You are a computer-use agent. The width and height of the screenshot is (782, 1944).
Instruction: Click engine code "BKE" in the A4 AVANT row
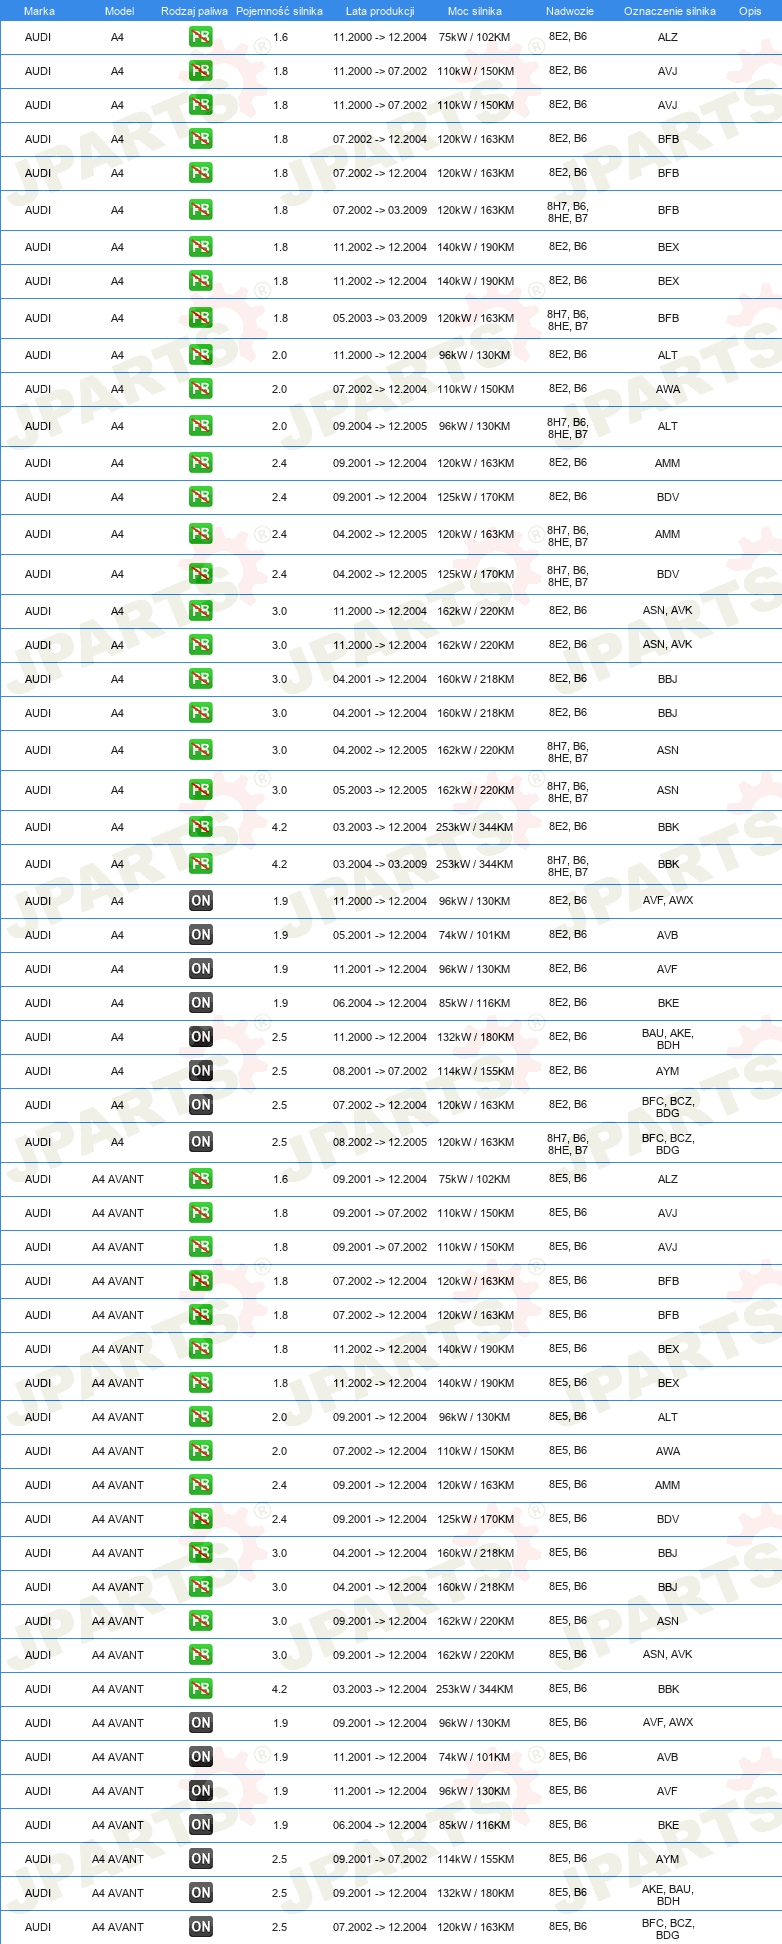point(668,1825)
